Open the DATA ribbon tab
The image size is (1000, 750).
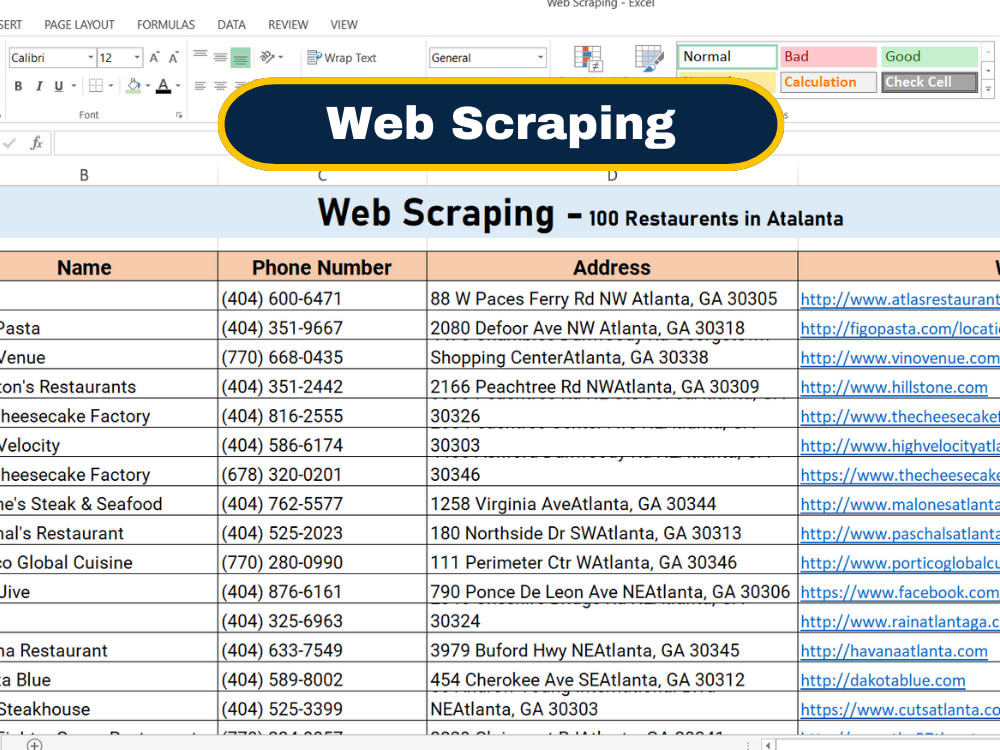231,25
